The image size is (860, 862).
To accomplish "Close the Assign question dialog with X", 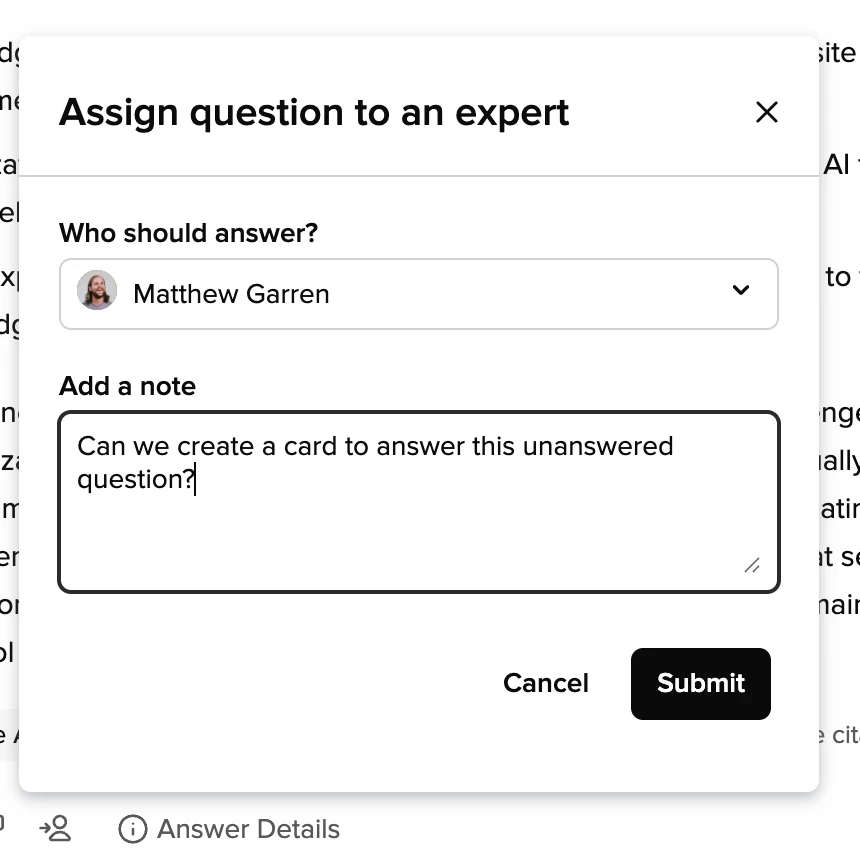I will pos(767,112).
